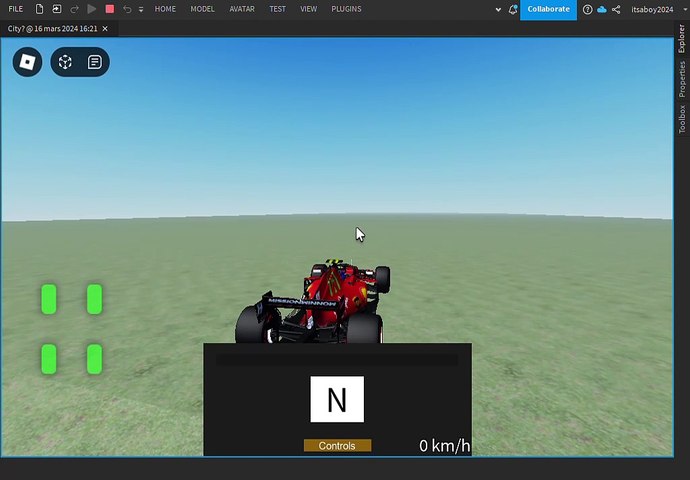Open the Explorer side panel
690x480 pixels.
click(x=682, y=38)
